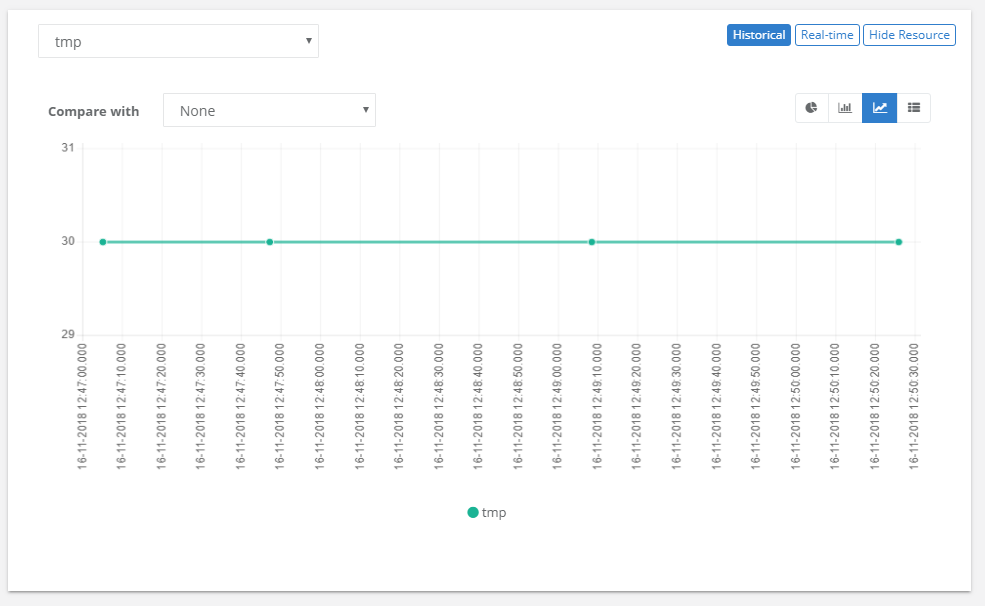The image size is (985, 606).
Task: Show data as table list view
Action: (x=913, y=108)
